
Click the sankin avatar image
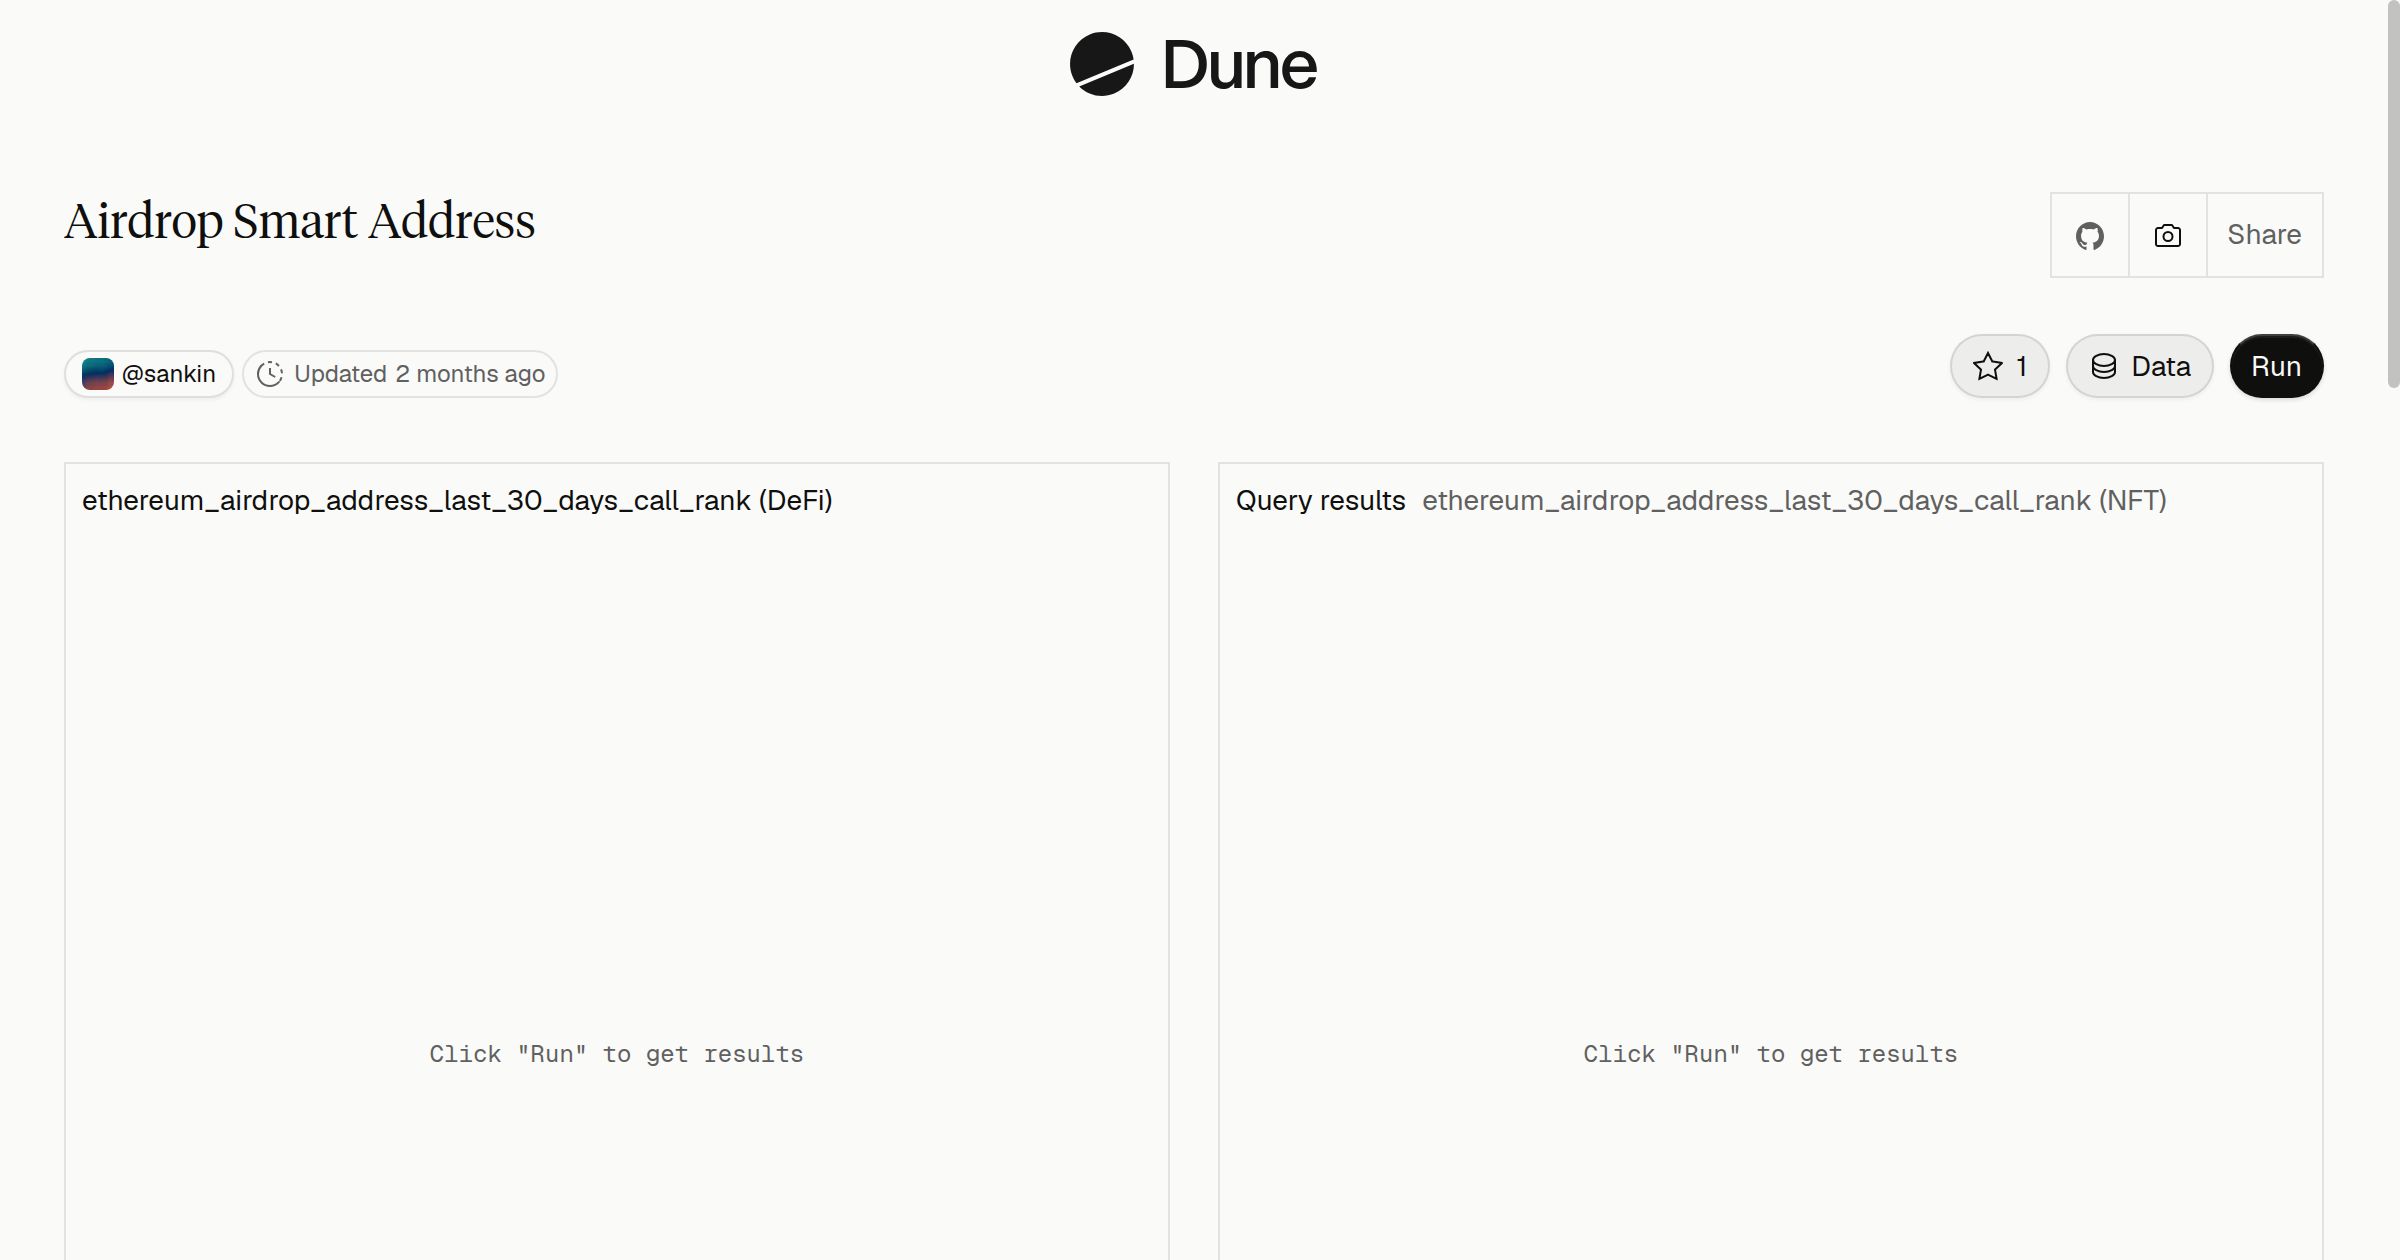tap(98, 374)
